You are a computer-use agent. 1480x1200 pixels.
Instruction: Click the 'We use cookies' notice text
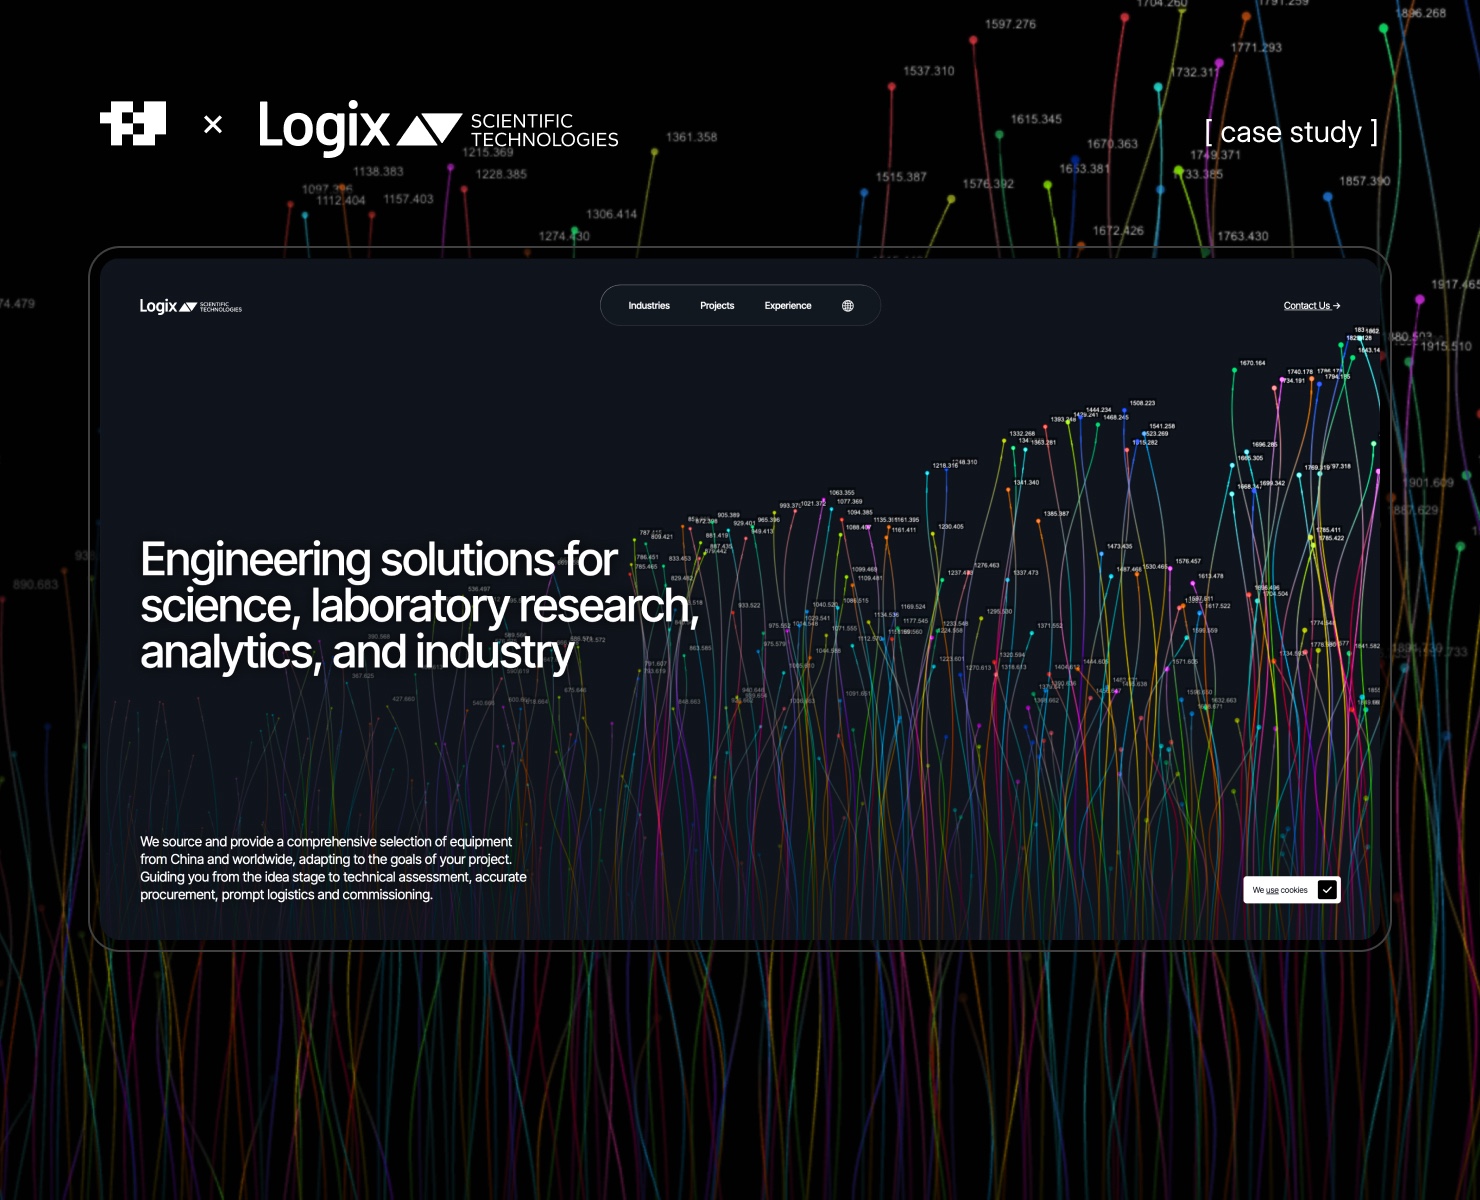click(x=1280, y=890)
